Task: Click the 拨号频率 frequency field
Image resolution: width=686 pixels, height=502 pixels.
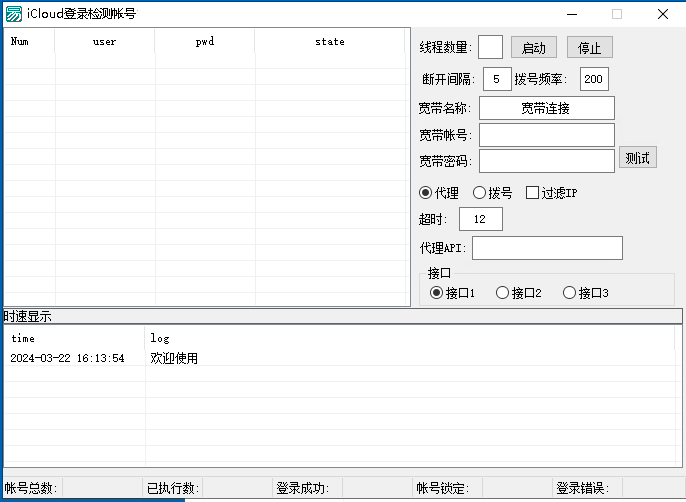Action: pyautogui.click(x=594, y=79)
